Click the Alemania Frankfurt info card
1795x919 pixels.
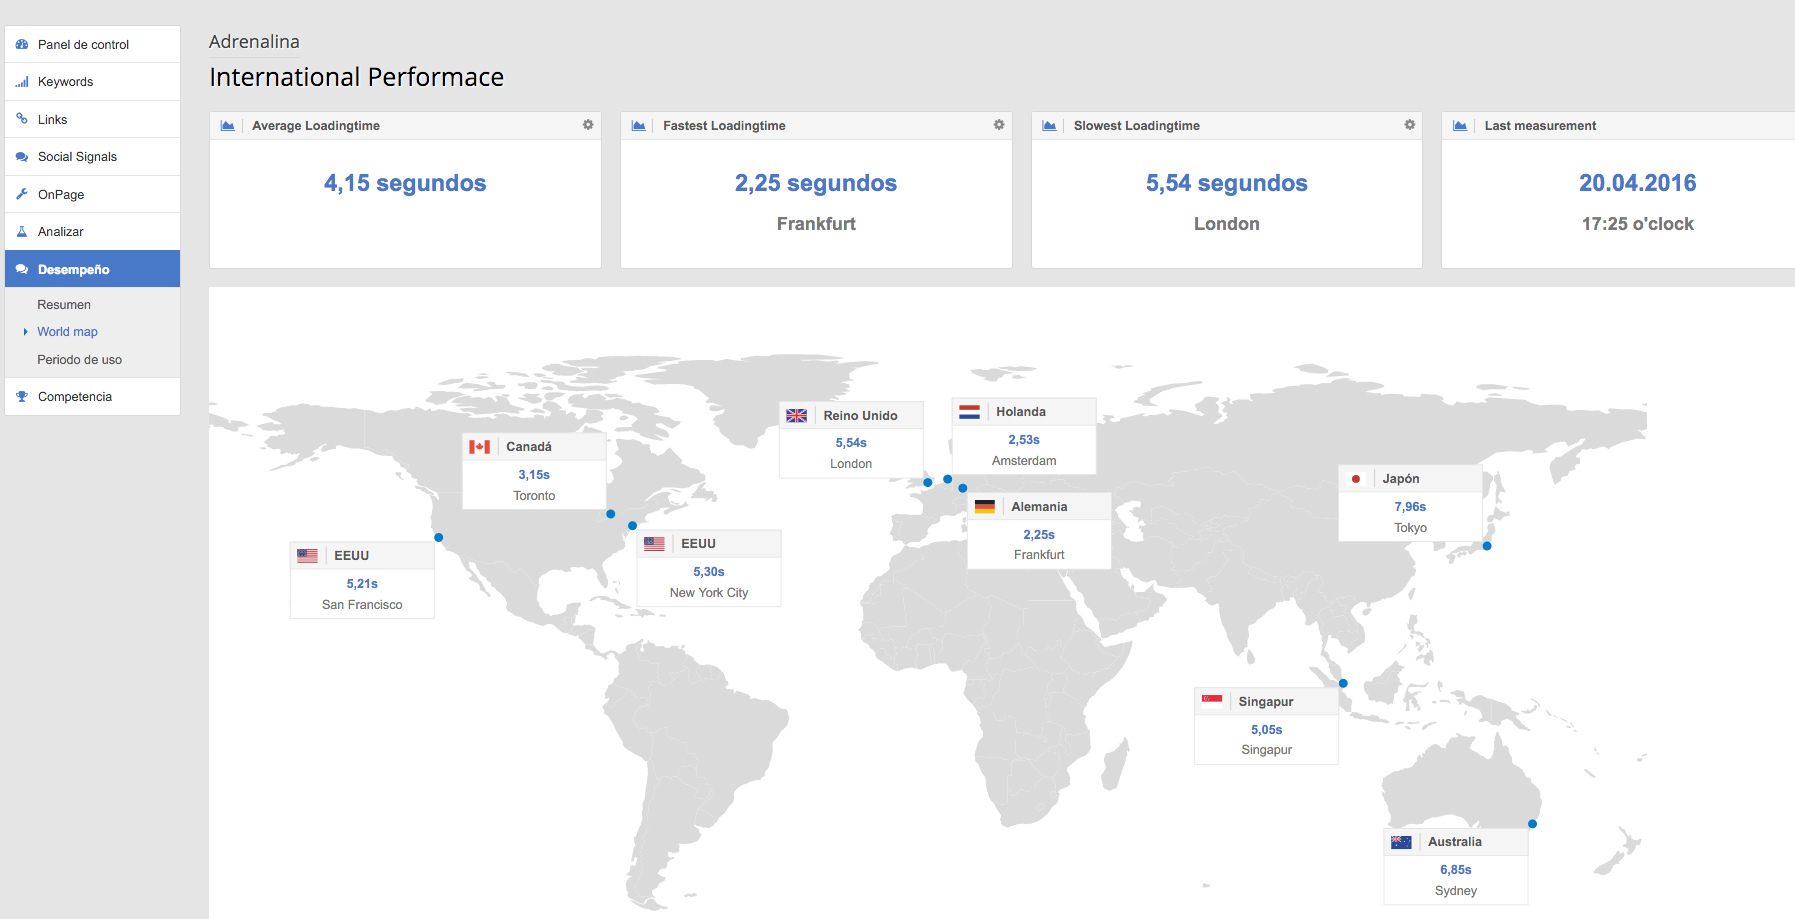pyautogui.click(x=1039, y=531)
